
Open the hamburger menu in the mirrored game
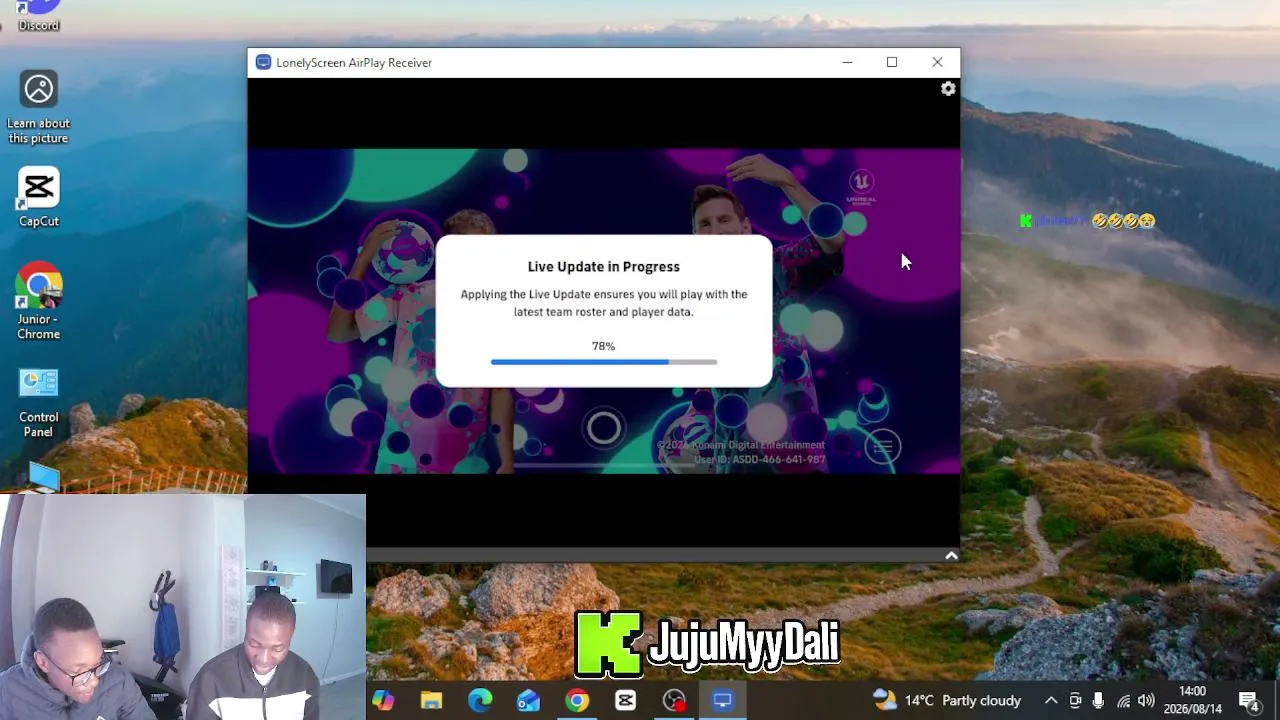(882, 447)
